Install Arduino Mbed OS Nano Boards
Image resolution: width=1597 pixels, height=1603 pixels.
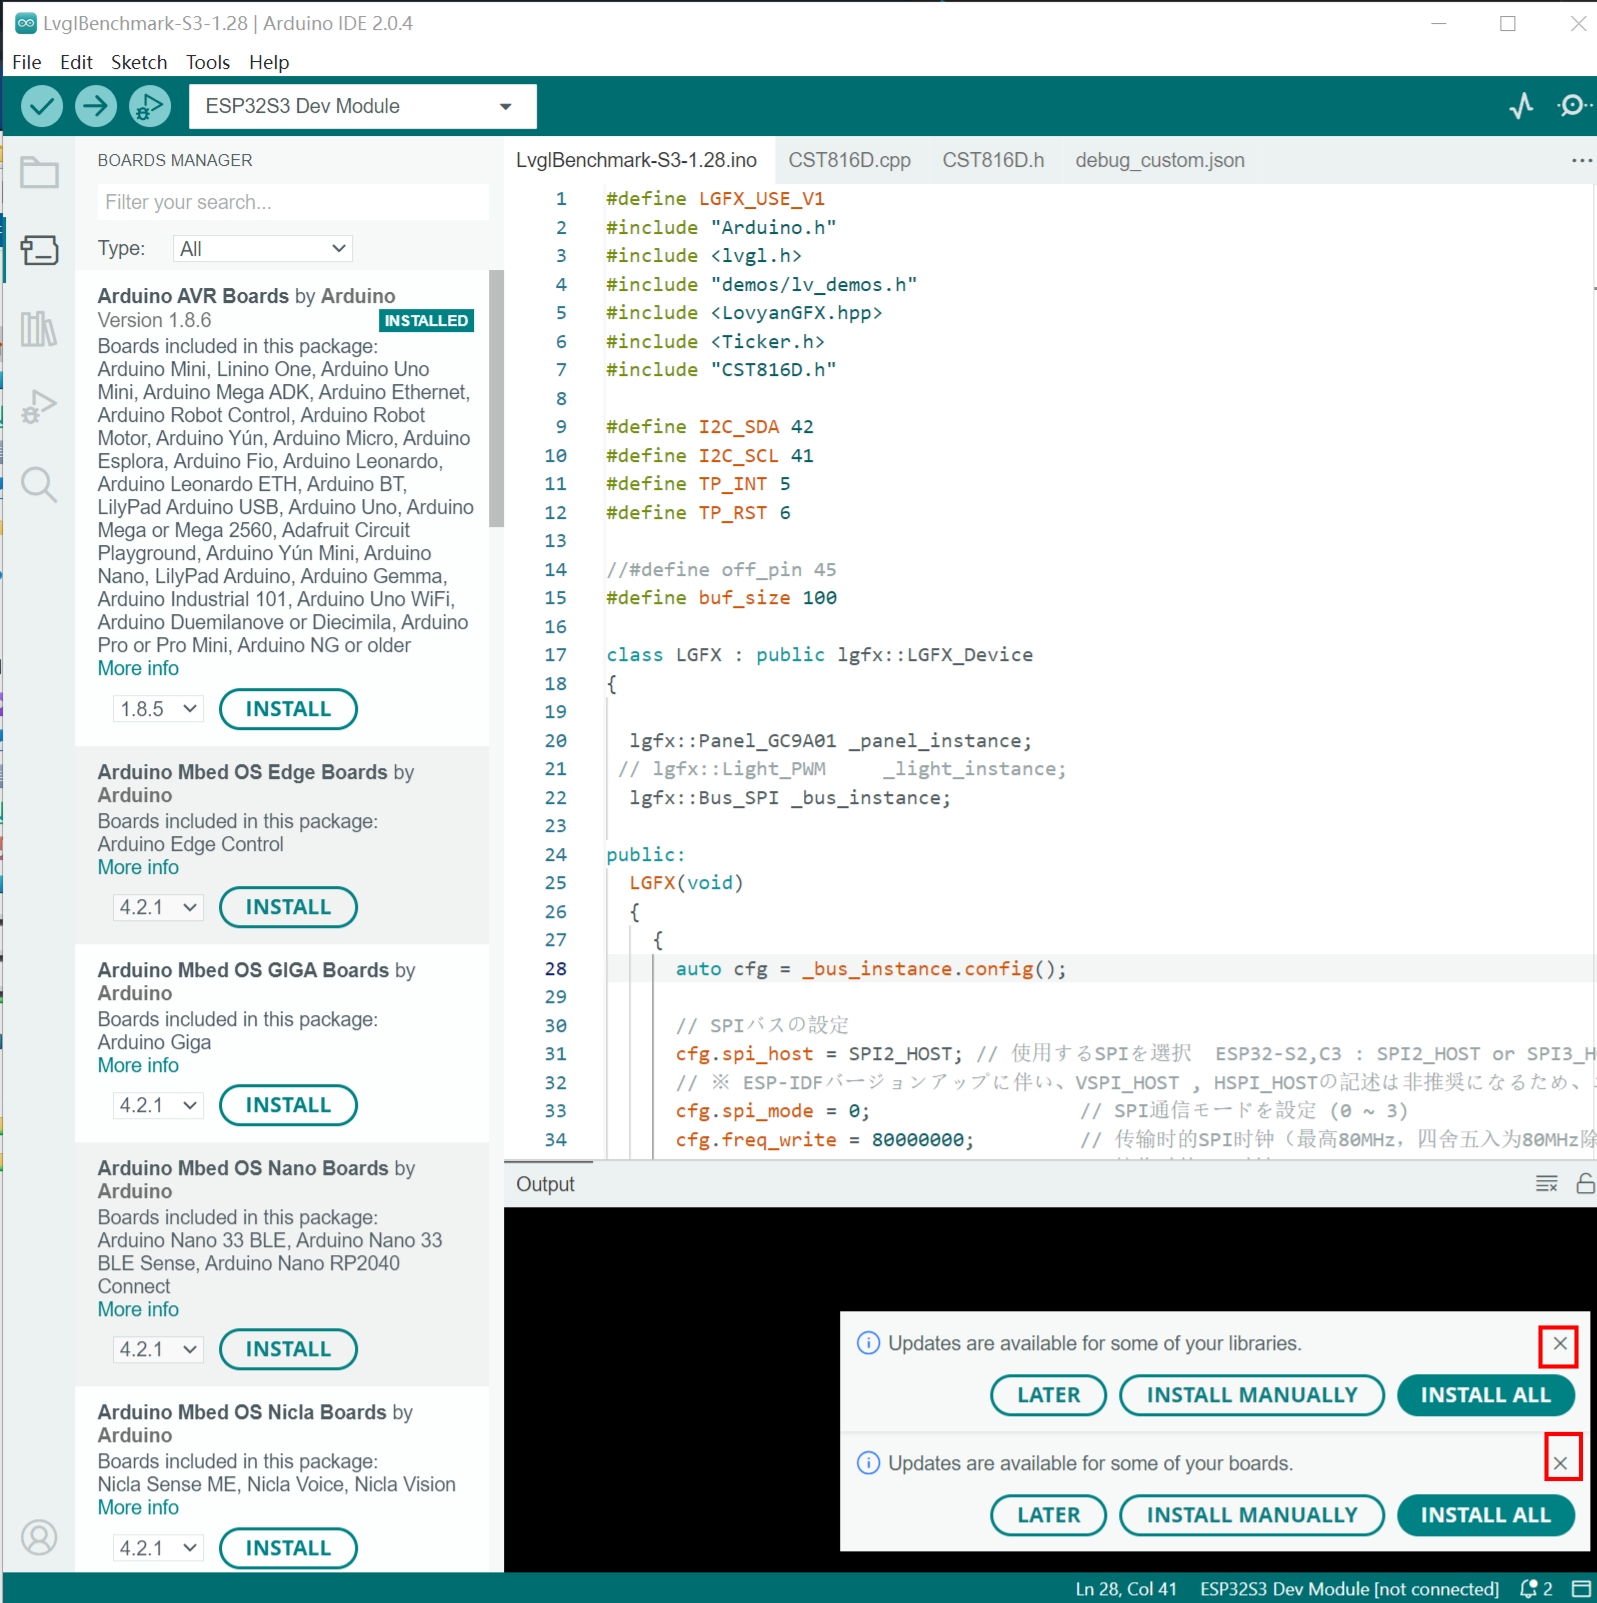point(288,1349)
